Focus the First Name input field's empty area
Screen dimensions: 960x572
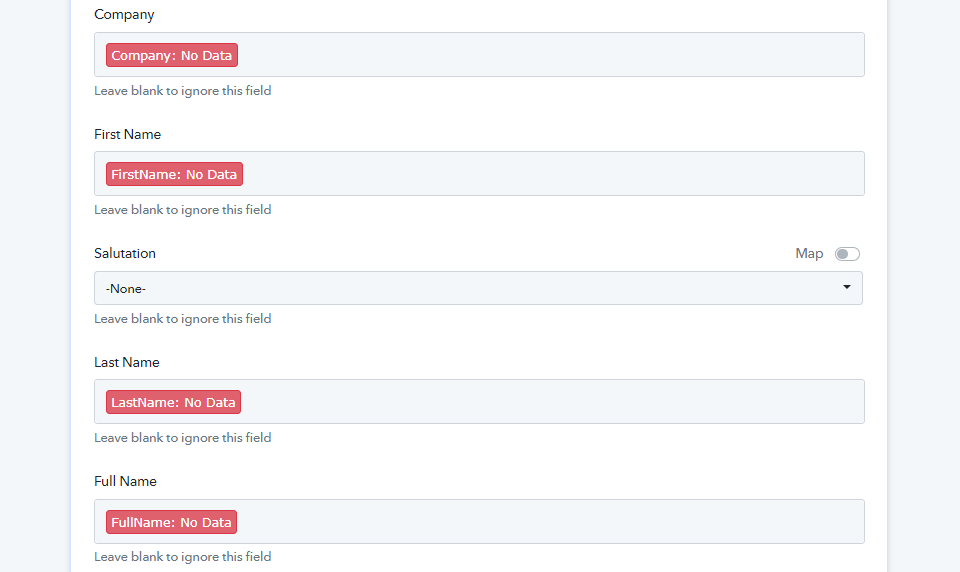[x=552, y=173]
